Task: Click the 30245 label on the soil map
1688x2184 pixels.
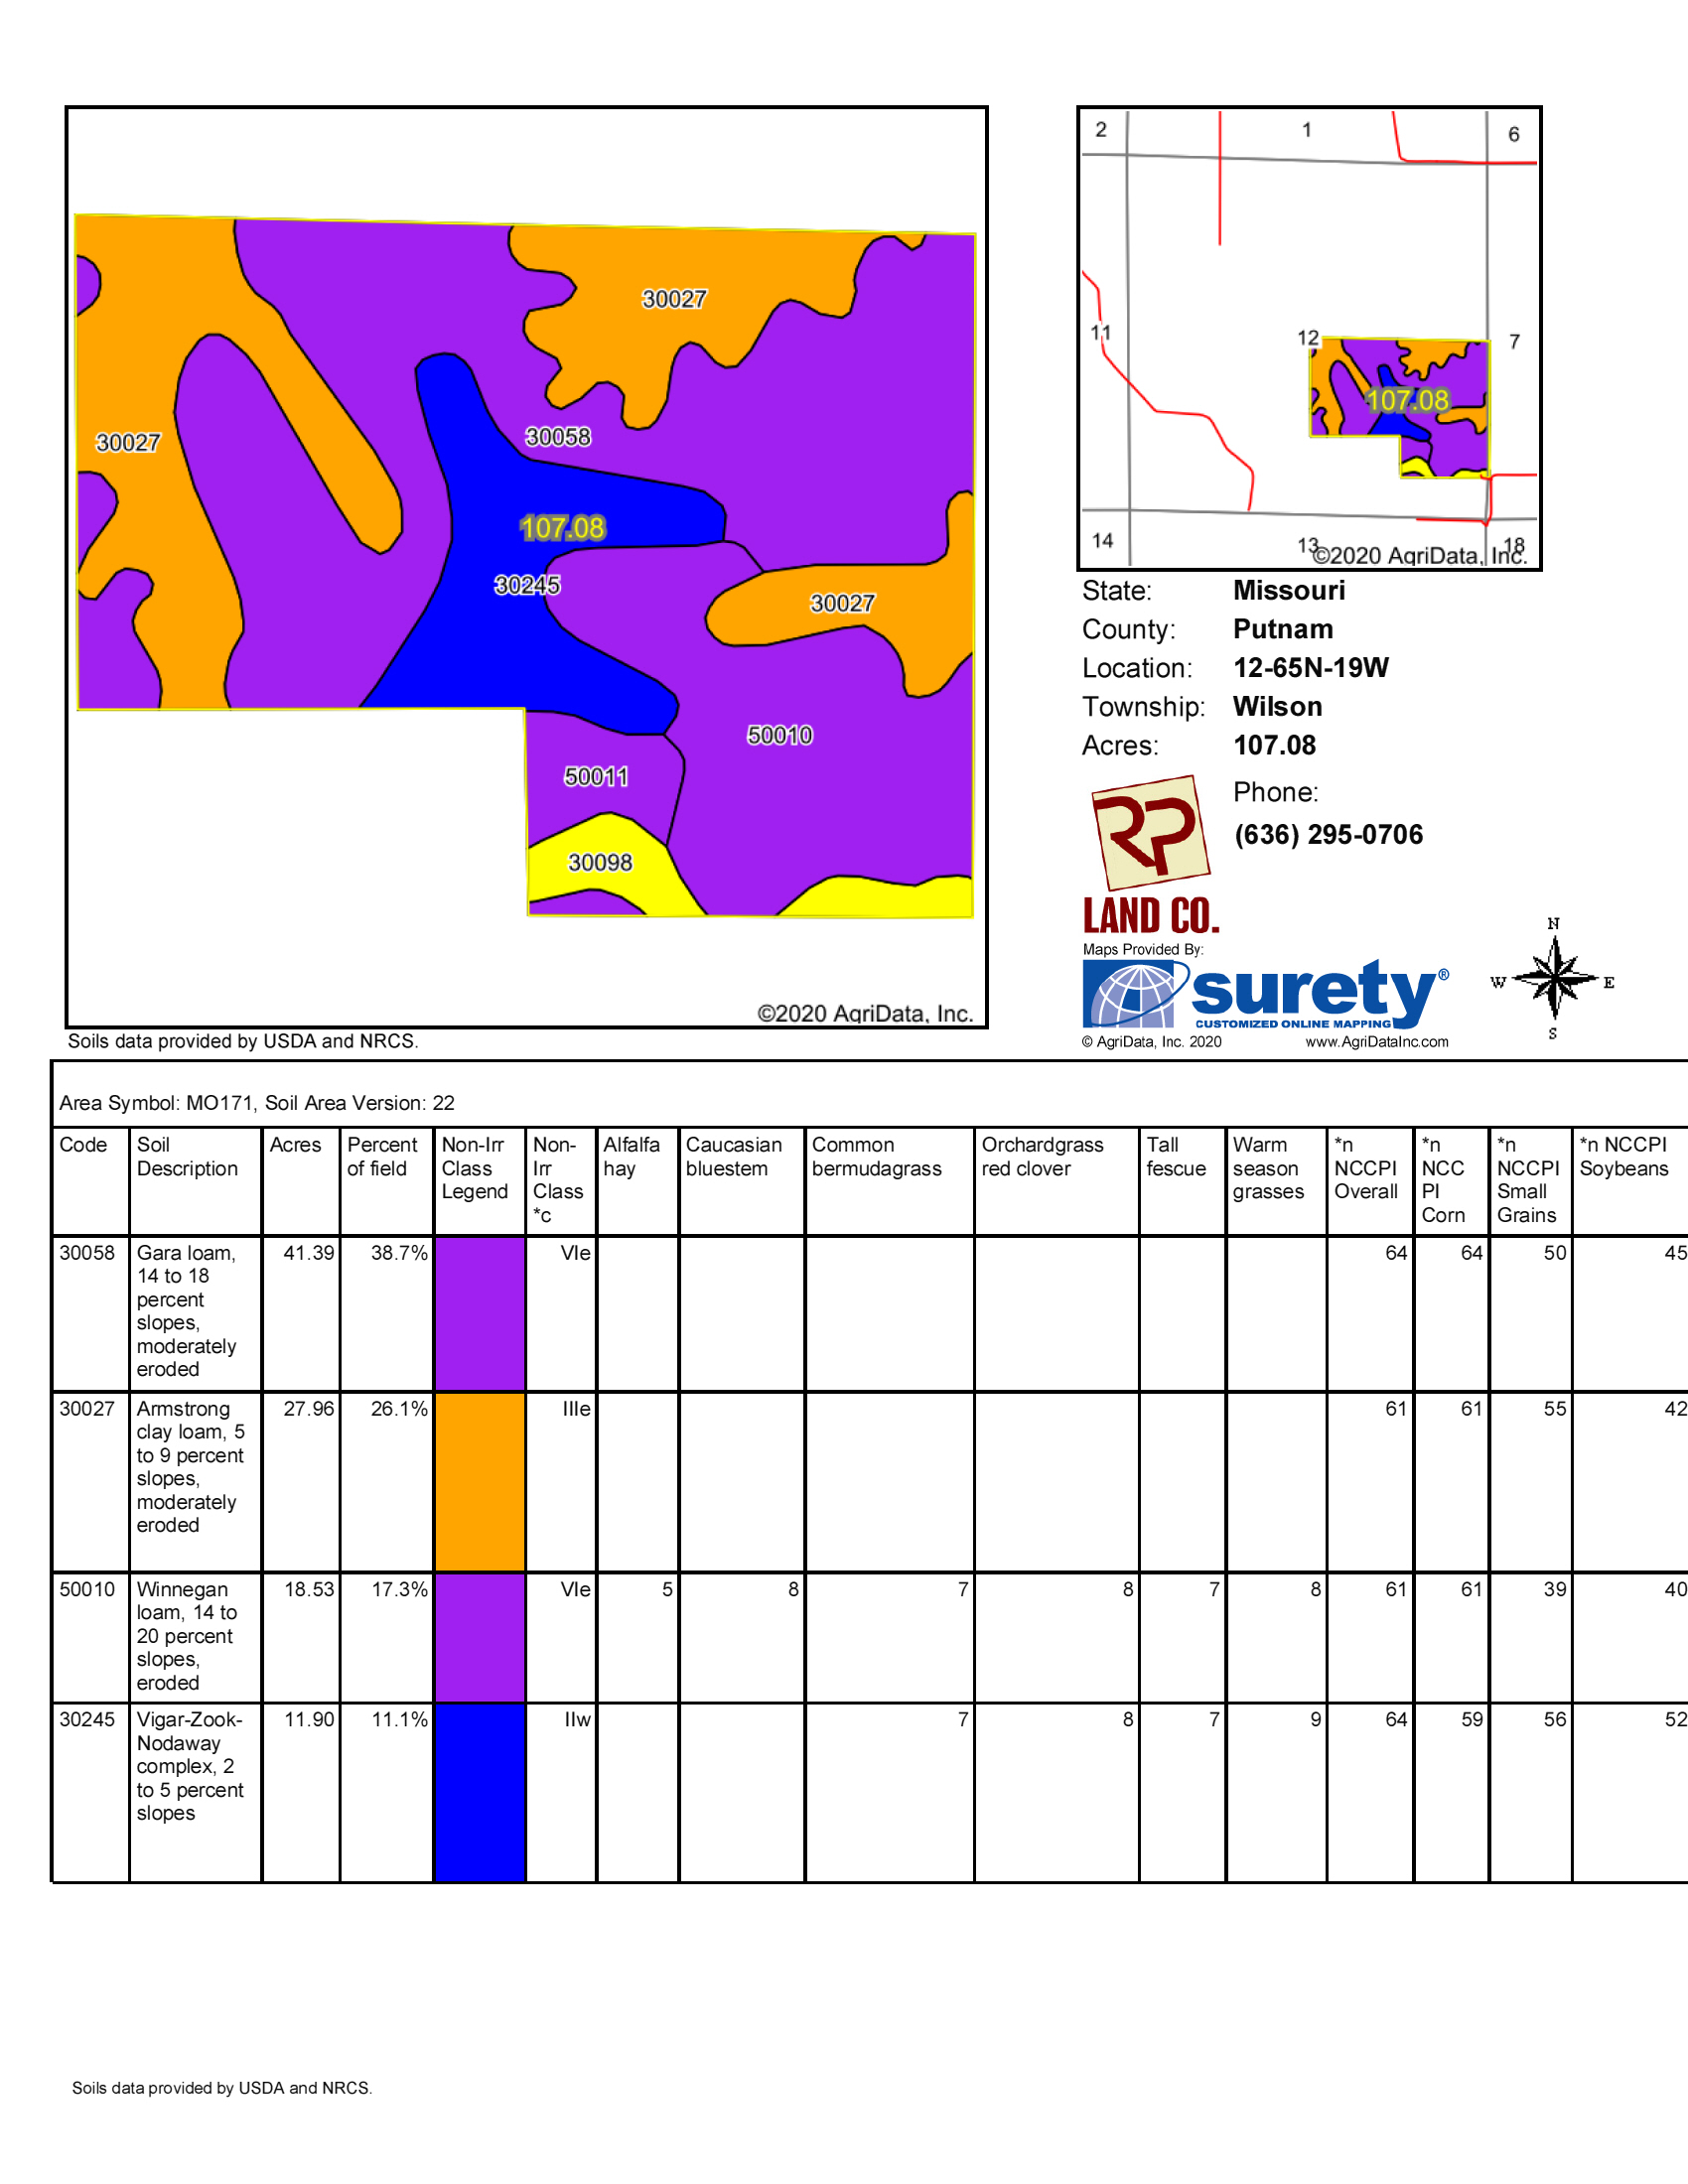Action: tap(527, 585)
